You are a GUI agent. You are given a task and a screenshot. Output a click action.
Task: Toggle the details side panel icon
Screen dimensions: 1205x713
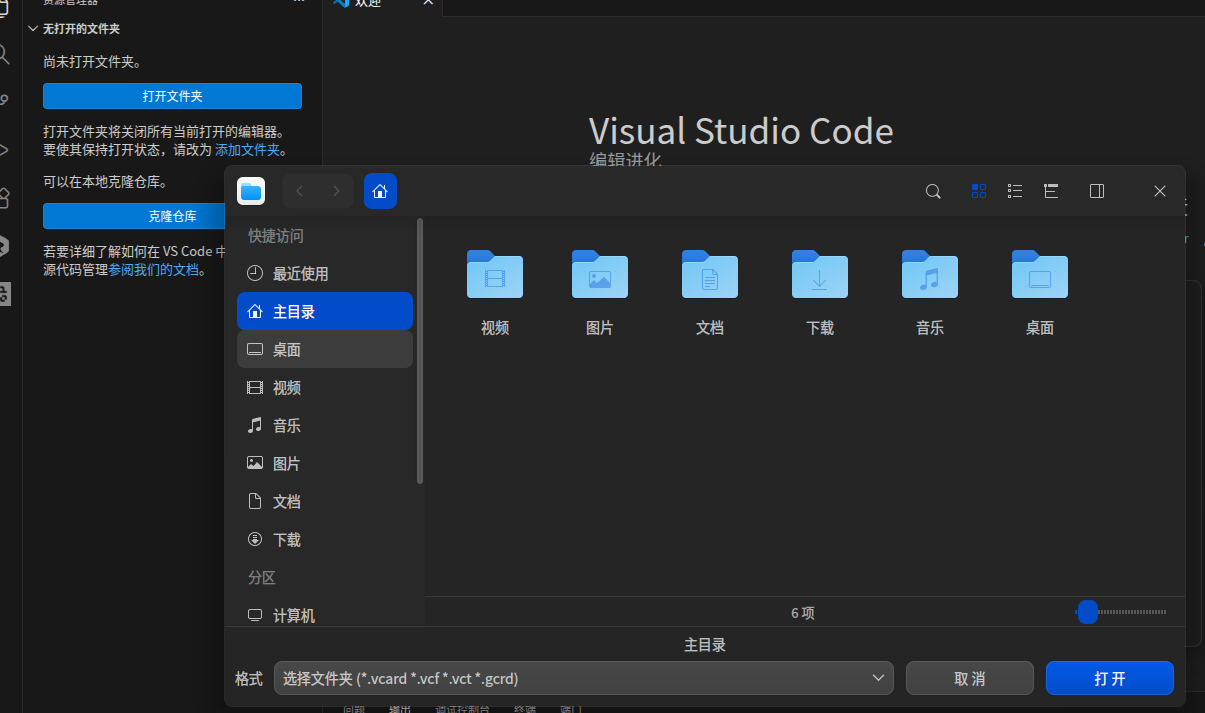pyautogui.click(x=1097, y=191)
